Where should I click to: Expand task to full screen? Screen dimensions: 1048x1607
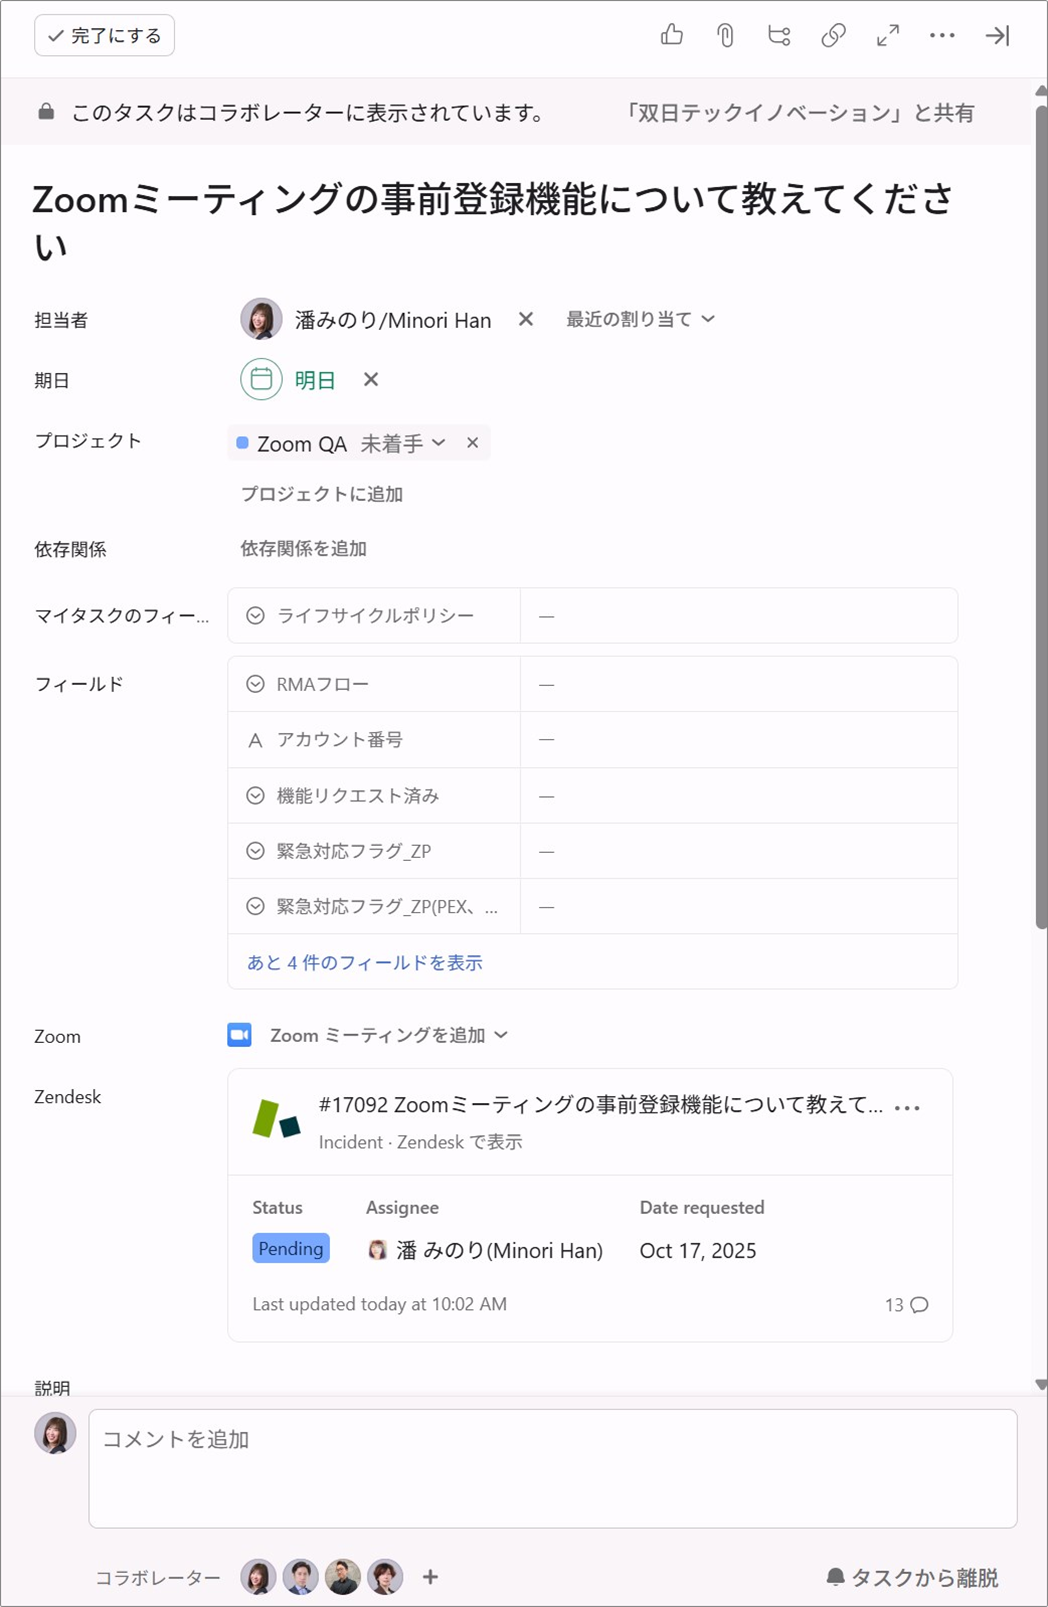click(887, 36)
